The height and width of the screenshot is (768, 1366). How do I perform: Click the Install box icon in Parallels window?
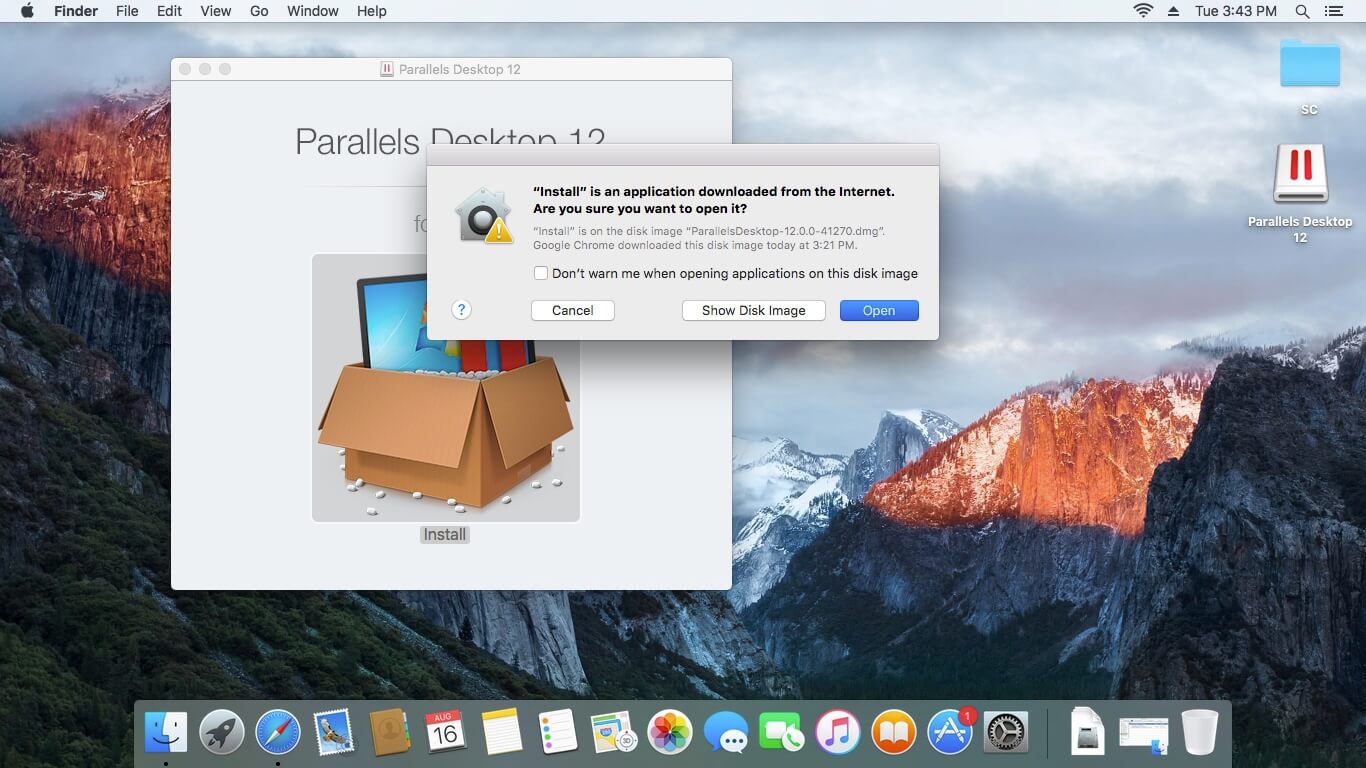tap(446, 388)
